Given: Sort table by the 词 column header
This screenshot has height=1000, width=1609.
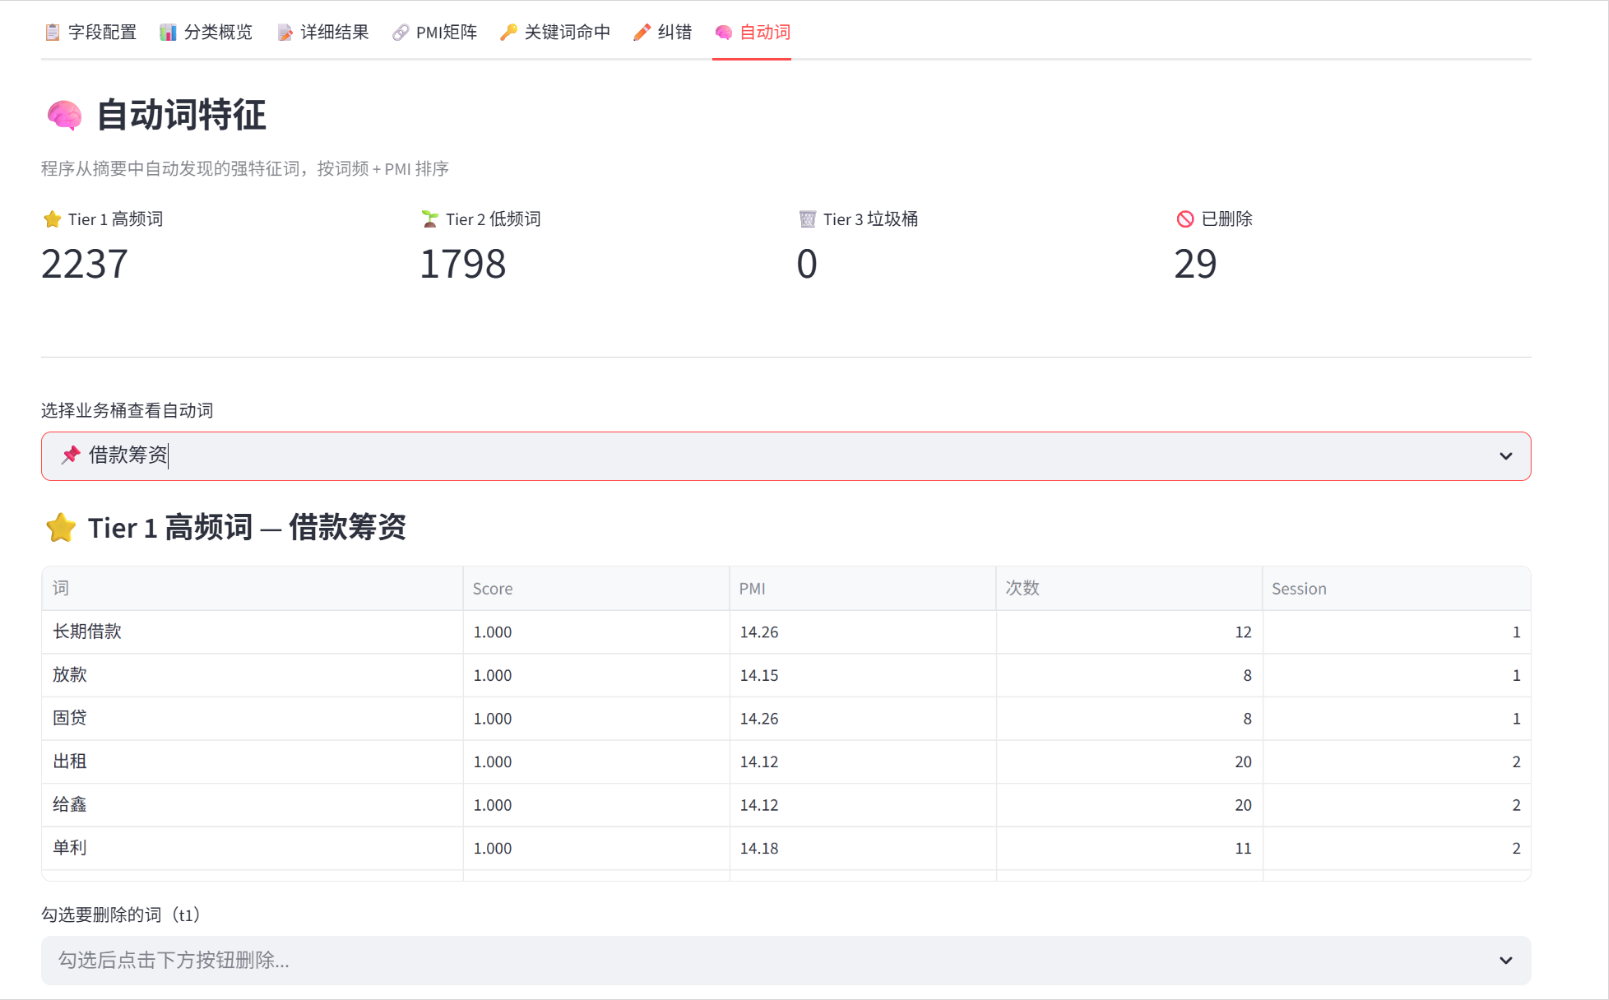Looking at the screenshot, I should click(x=252, y=588).
